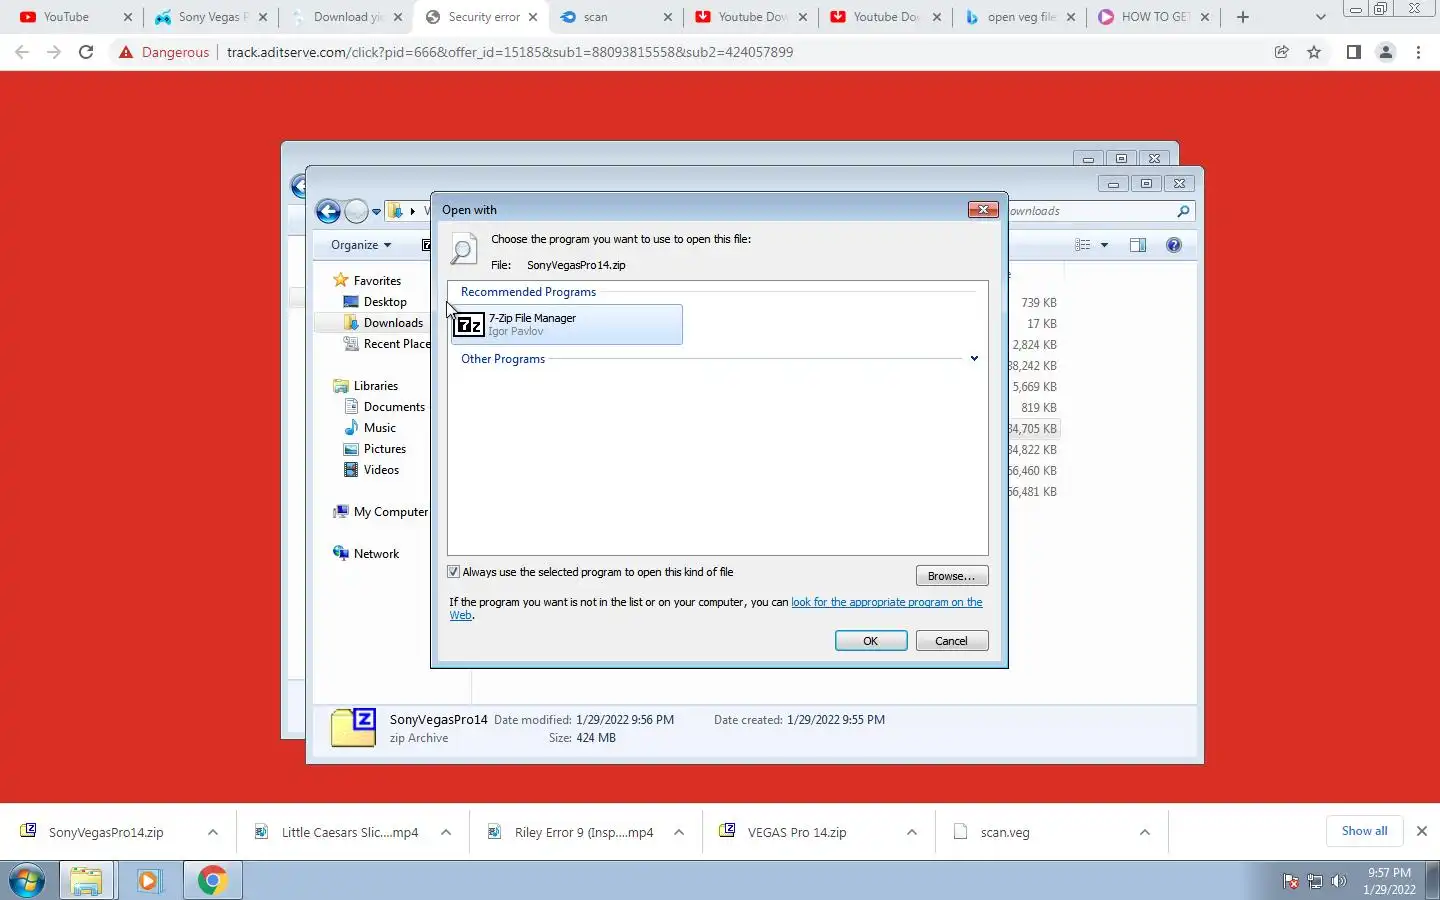Image resolution: width=1440 pixels, height=900 pixels.
Task: Click the SonyVegasPro14 zip archive icon
Action: (x=353, y=728)
